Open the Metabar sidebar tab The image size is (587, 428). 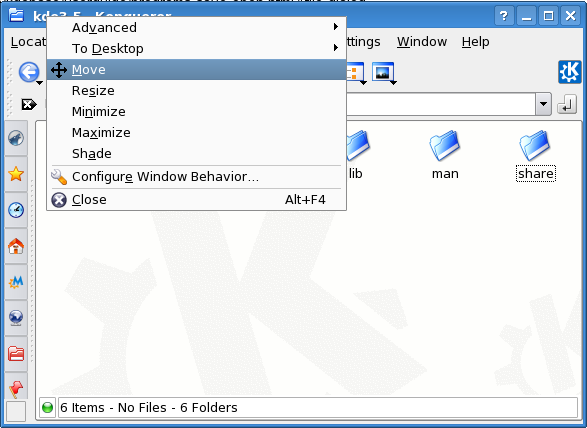16,282
